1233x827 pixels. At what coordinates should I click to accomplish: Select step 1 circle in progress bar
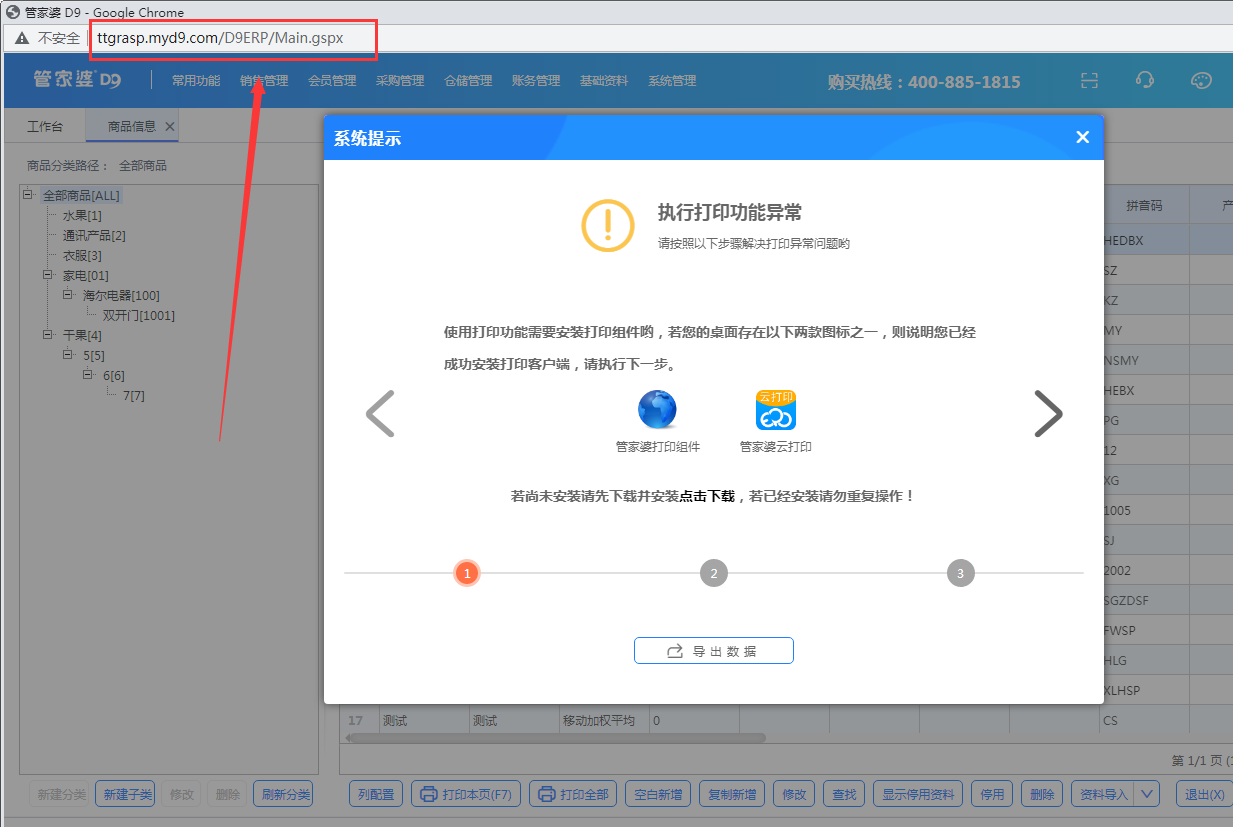click(467, 573)
